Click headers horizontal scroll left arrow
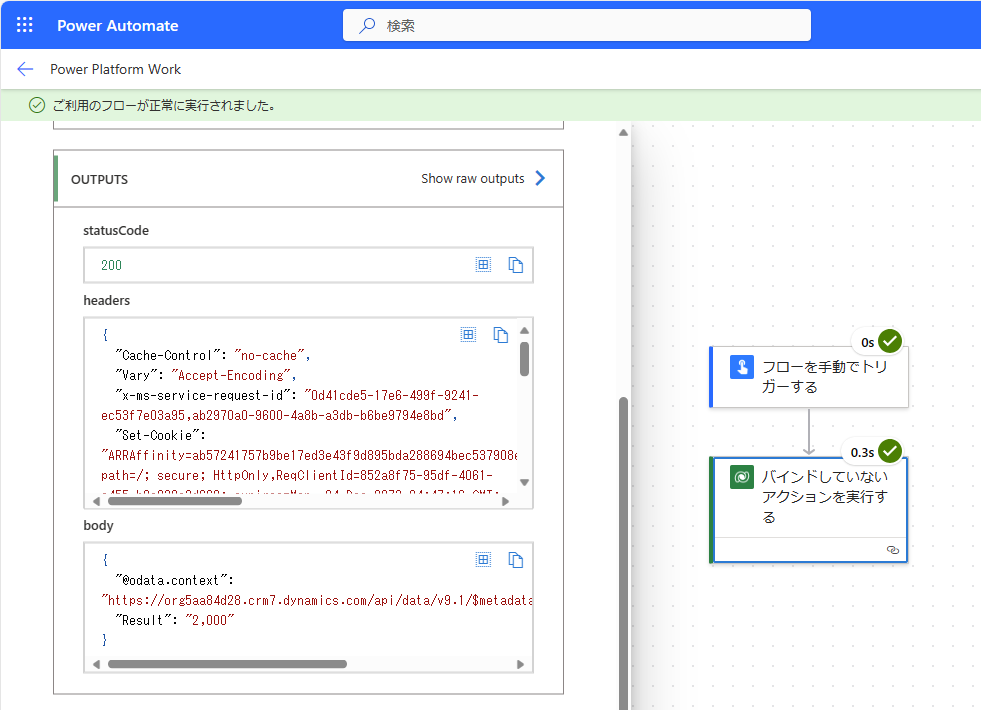This screenshot has width=981, height=710. click(96, 501)
